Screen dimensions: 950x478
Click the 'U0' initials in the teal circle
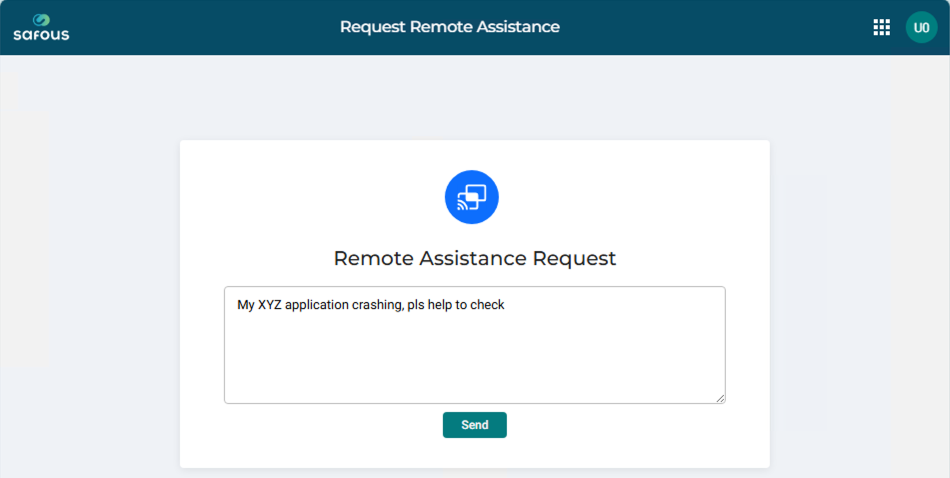922,28
